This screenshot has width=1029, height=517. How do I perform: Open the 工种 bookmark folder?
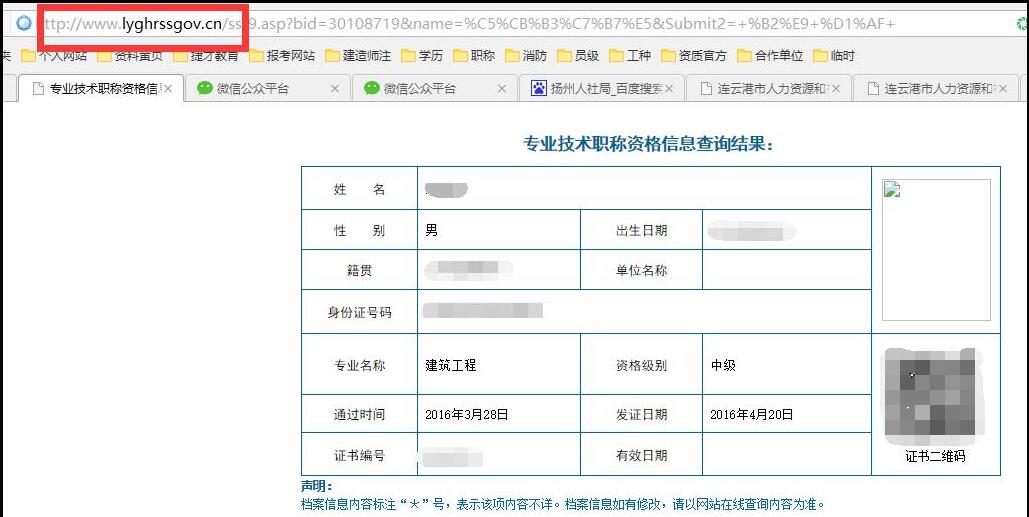click(x=630, y=56)
